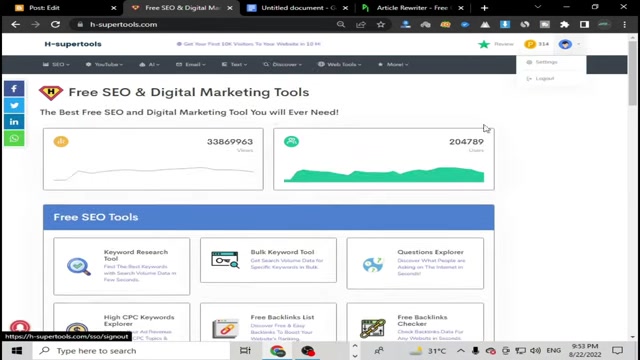Click the Free Backlinks Checker chain icon
The image size is (640, 360).
[373, 328]
